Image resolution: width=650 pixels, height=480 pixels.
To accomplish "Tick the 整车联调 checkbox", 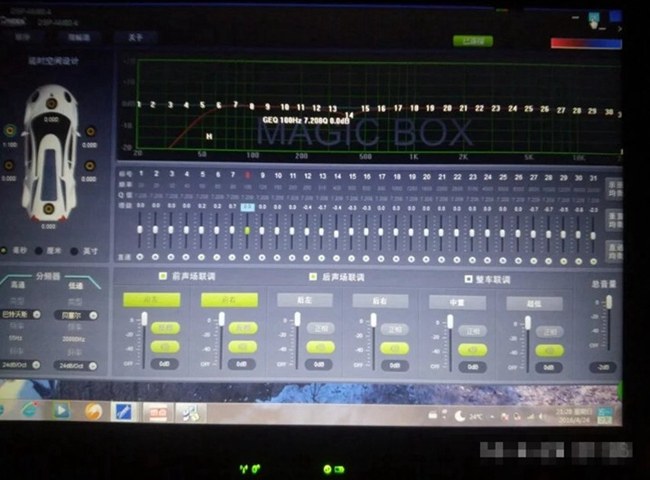I will pyautogui.click(x=468, y=279).
